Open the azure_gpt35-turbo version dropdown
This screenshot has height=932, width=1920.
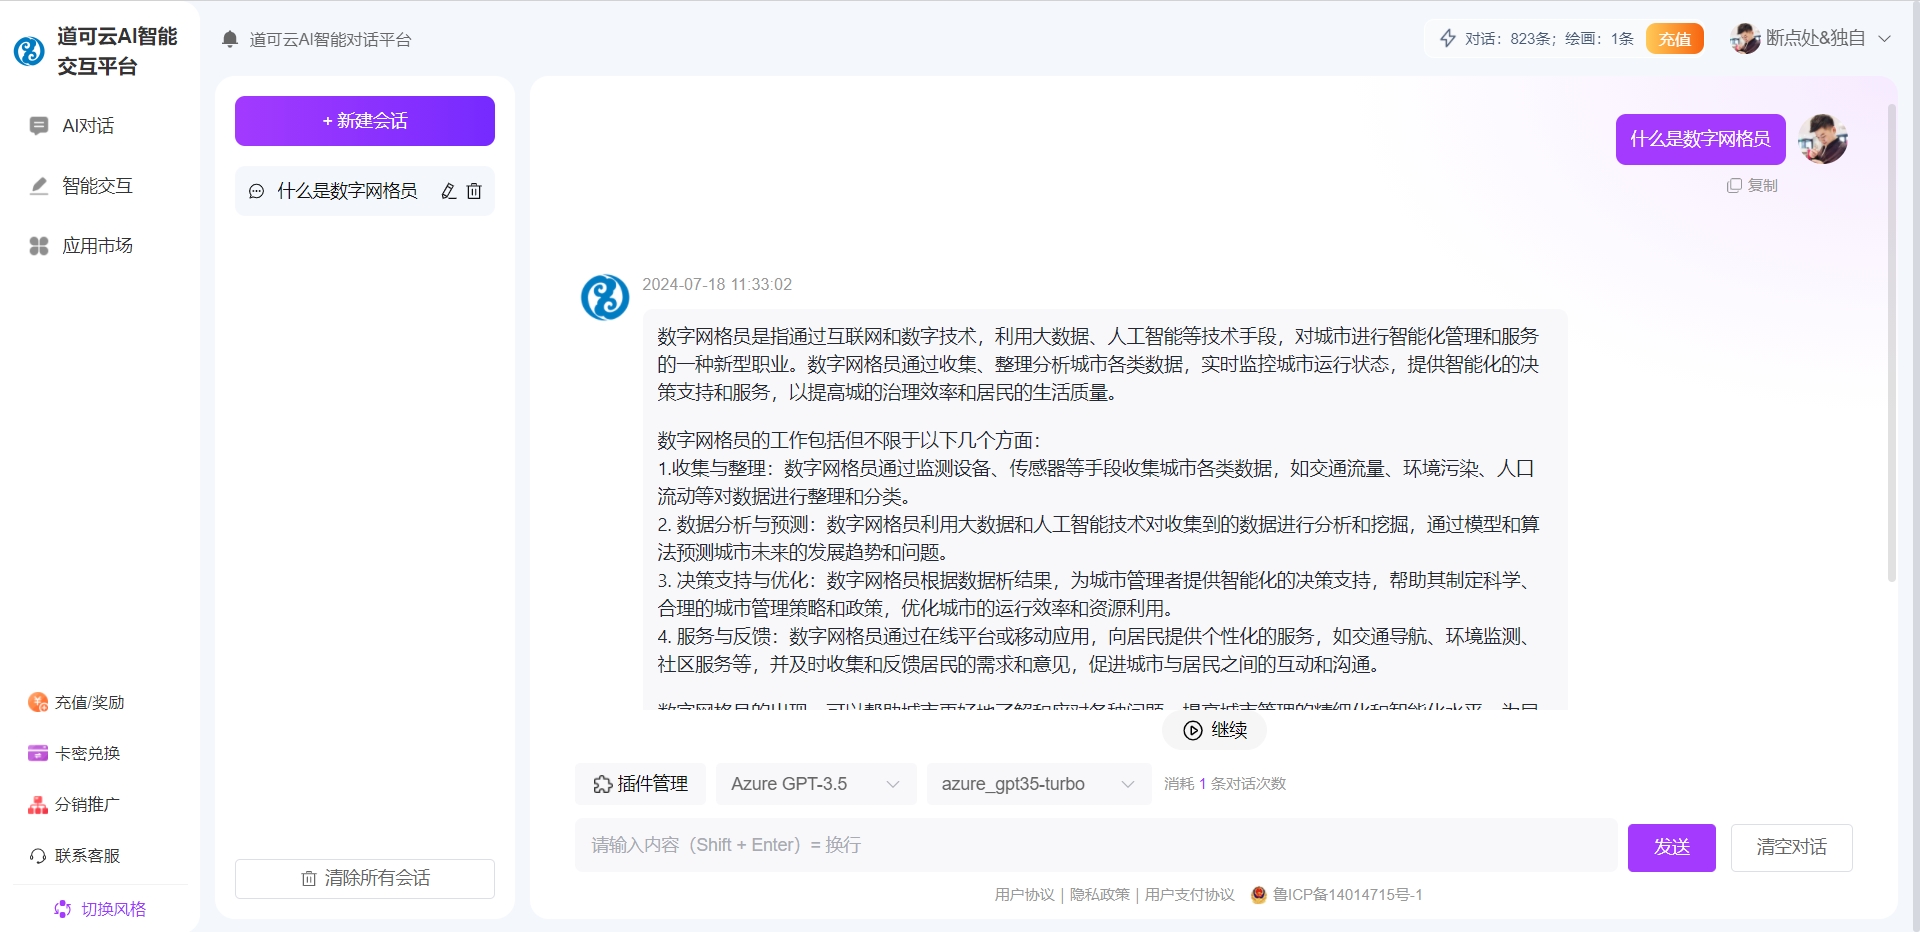[1037, 784]
